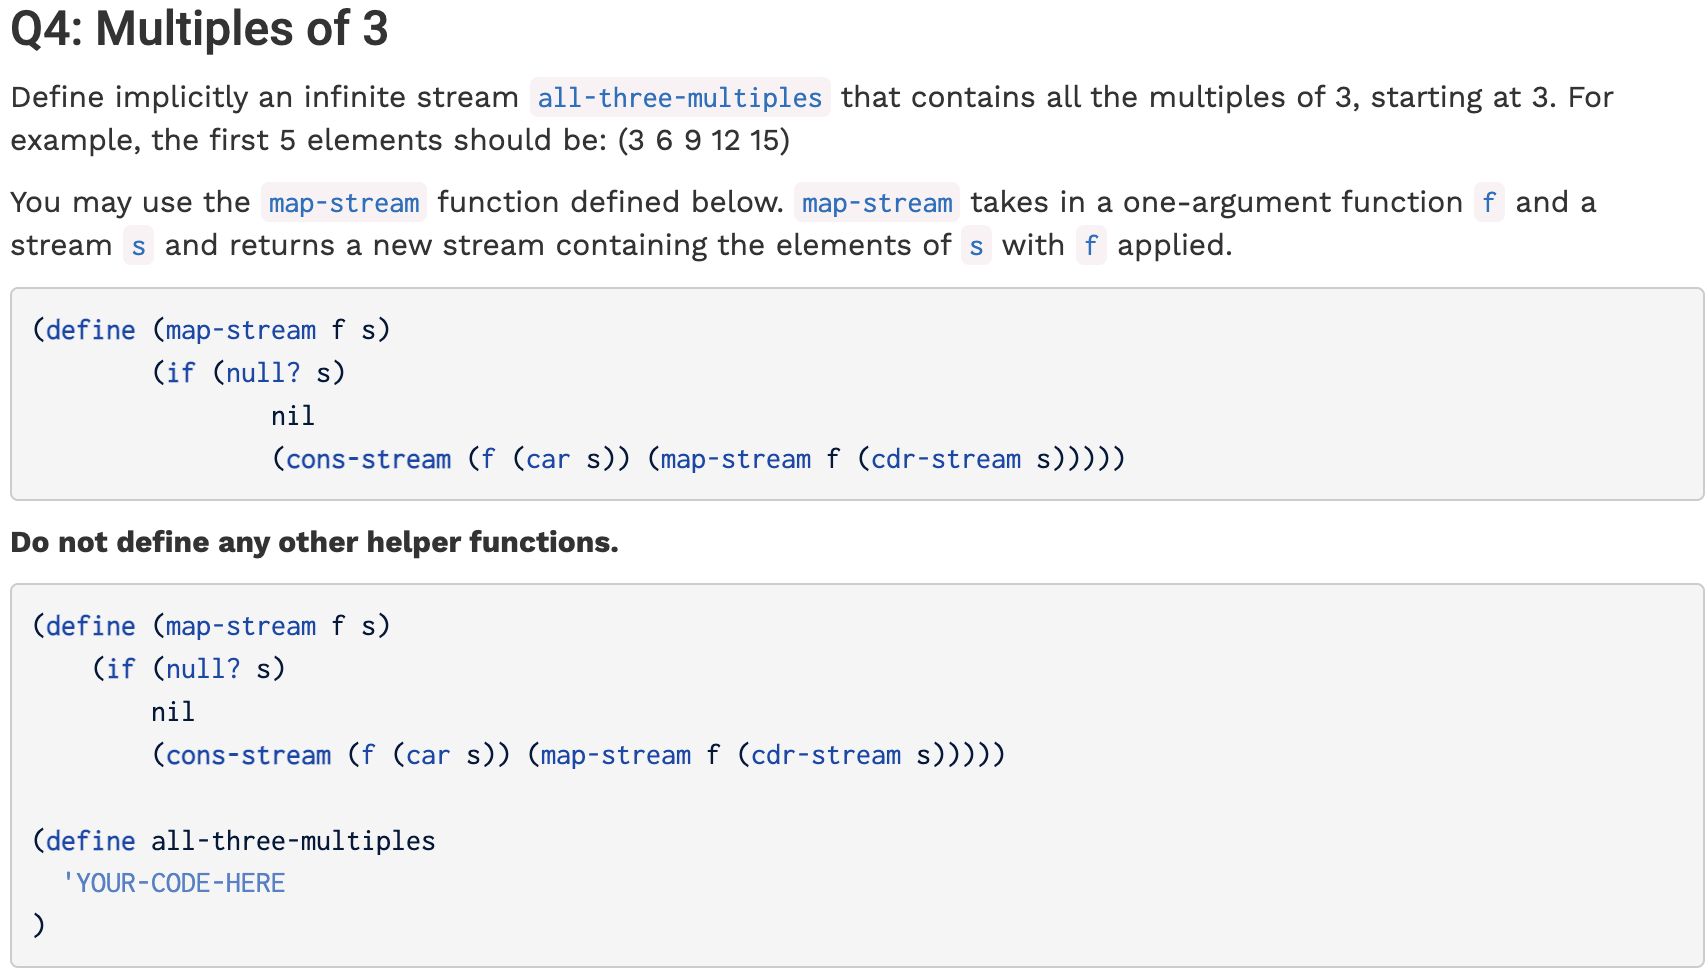This screenshot has height=976, width=1708.
Task: Click the 'Q4: Multiples of 3' heading
Action: coord(199,29)
